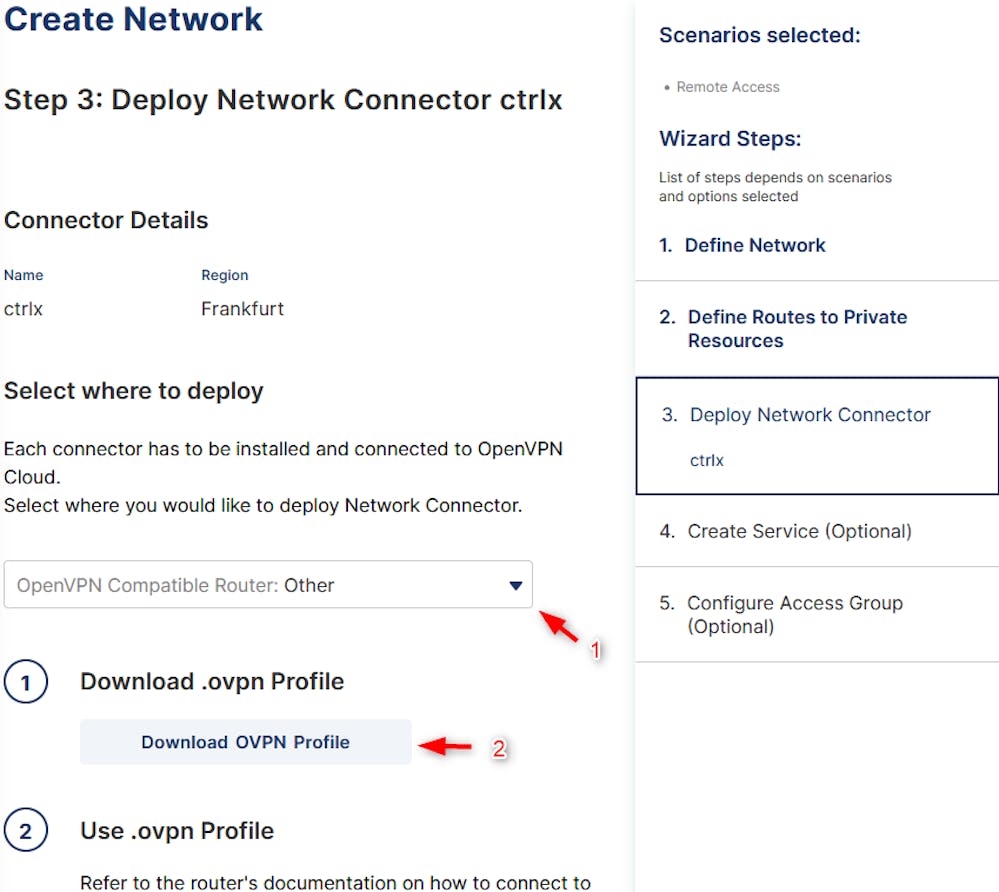Open Configure Access Group (Optional) step
Screen dimensions: 999x892
(x=781, y=614)
